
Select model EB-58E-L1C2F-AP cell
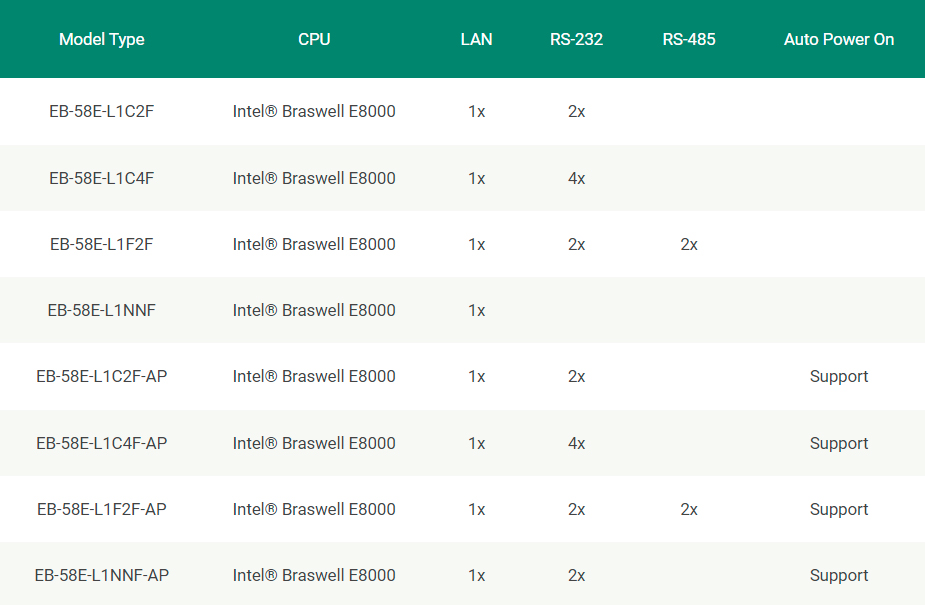(x=101, y=376)
